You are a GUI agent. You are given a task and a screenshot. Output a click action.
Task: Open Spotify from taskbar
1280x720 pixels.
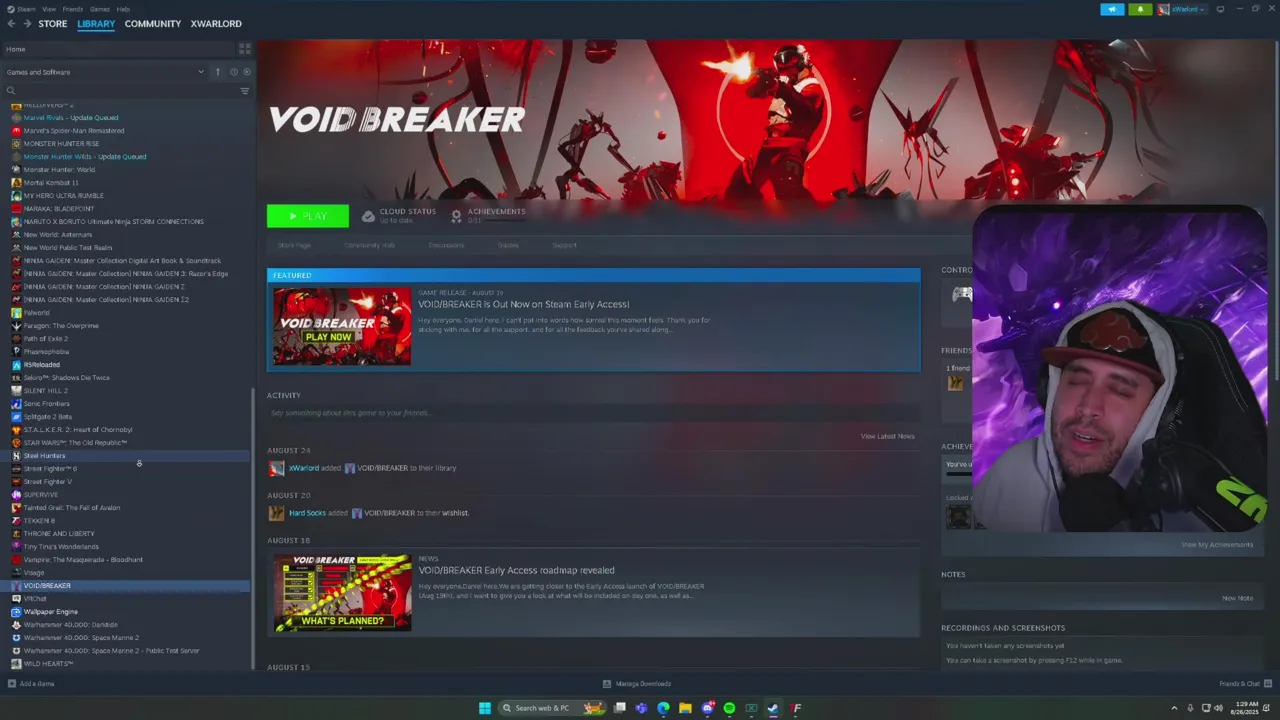(x=729, y=708)
